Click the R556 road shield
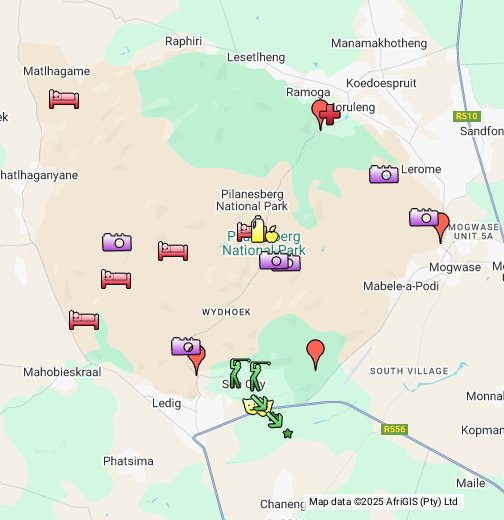The width and height of the screenshot is (504, 520). point(394,429)
